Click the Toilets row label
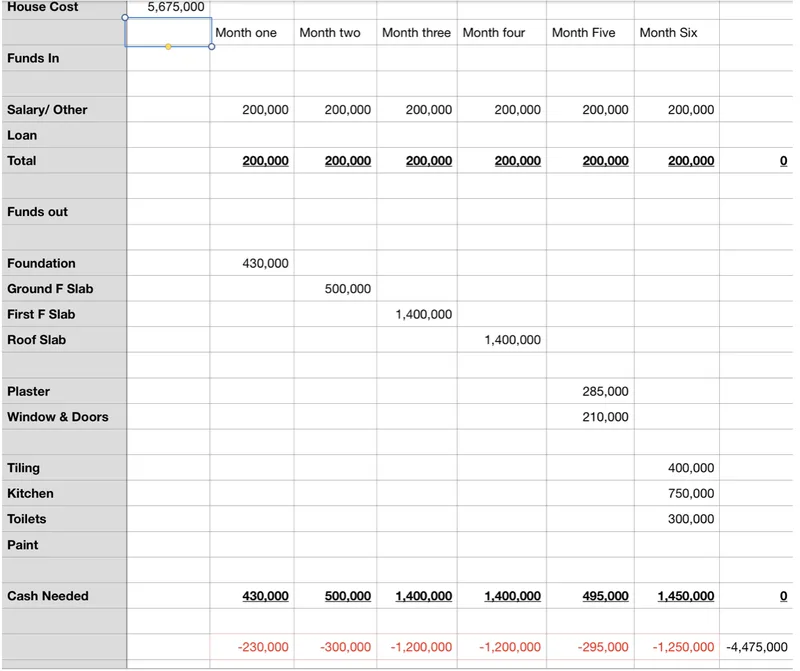 pyautogui.click(x=64, y=519)
